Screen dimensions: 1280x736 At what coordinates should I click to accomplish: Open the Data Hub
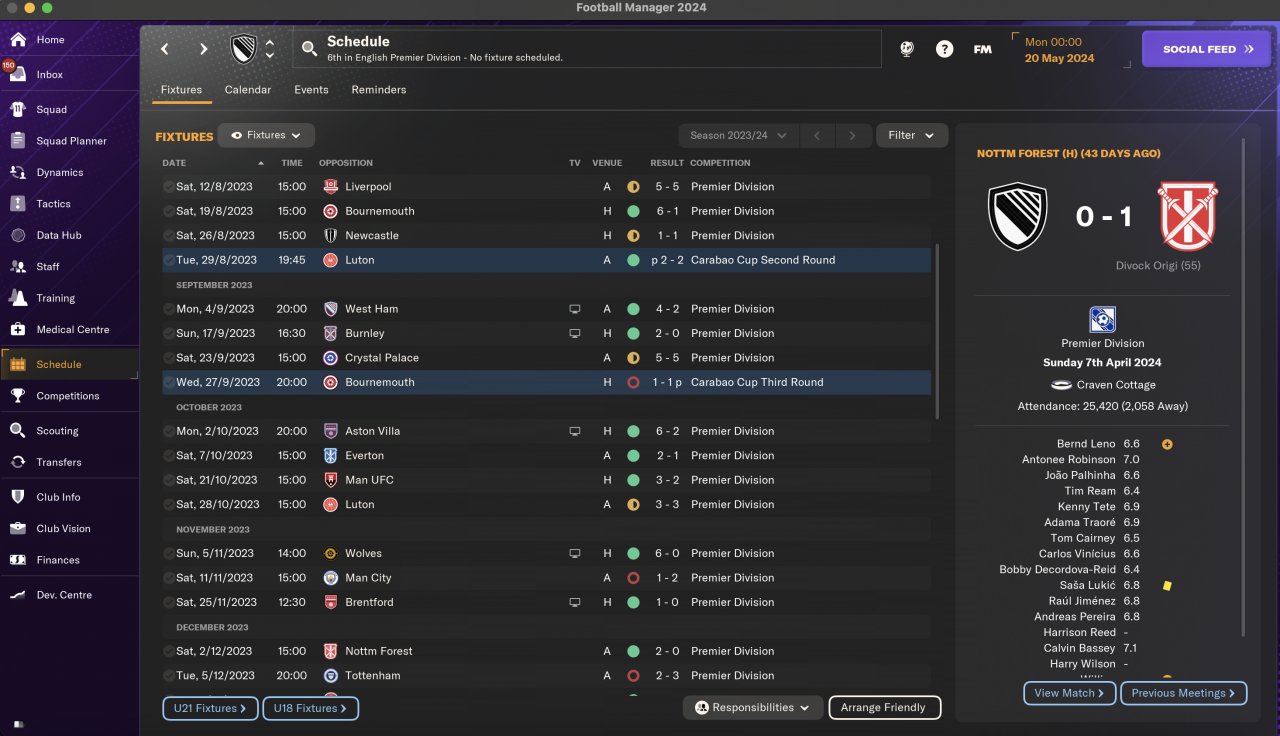point(57,236)
